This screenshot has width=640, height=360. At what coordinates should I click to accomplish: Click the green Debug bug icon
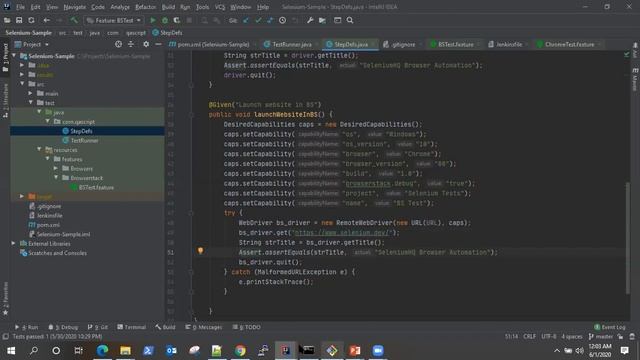tap(165, 20)
